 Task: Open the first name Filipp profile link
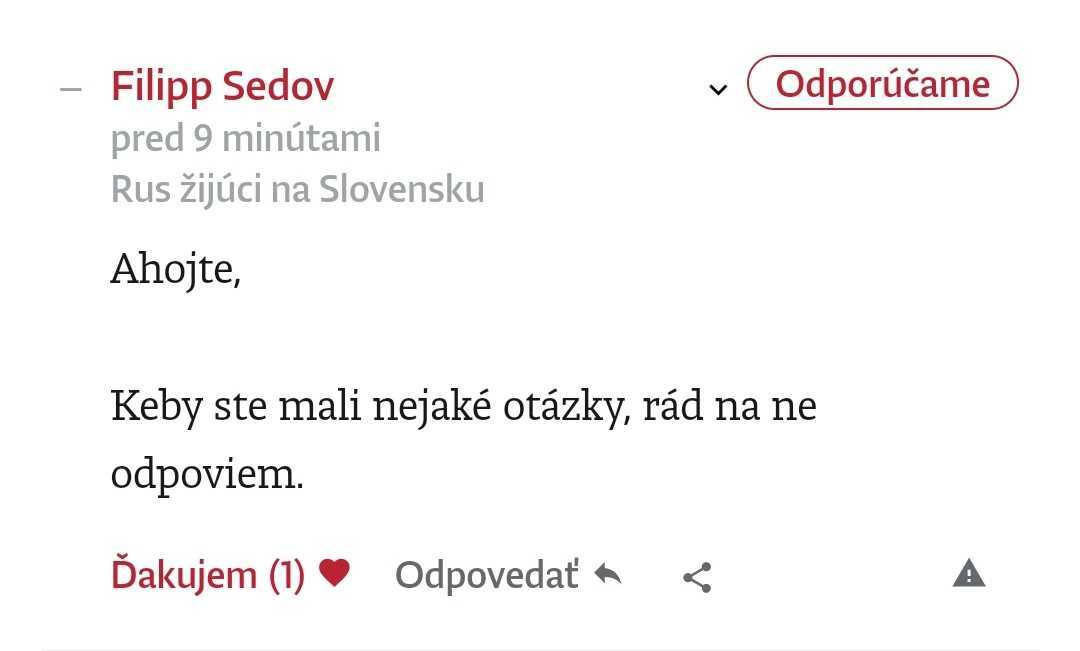(161, 87)
